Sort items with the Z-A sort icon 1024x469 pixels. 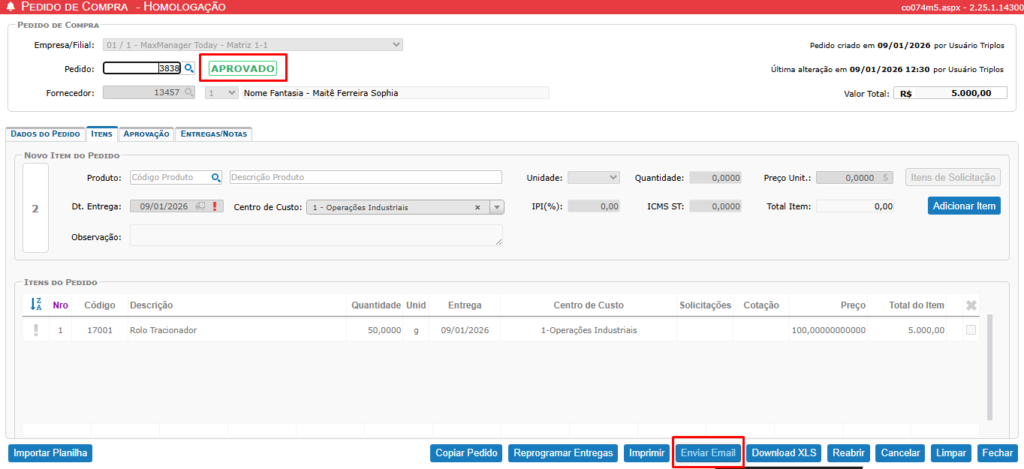coord(36,304)
